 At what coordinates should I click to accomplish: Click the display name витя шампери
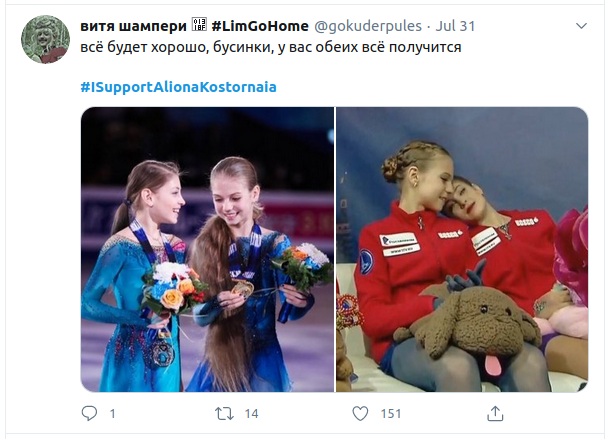click(134, 26)
